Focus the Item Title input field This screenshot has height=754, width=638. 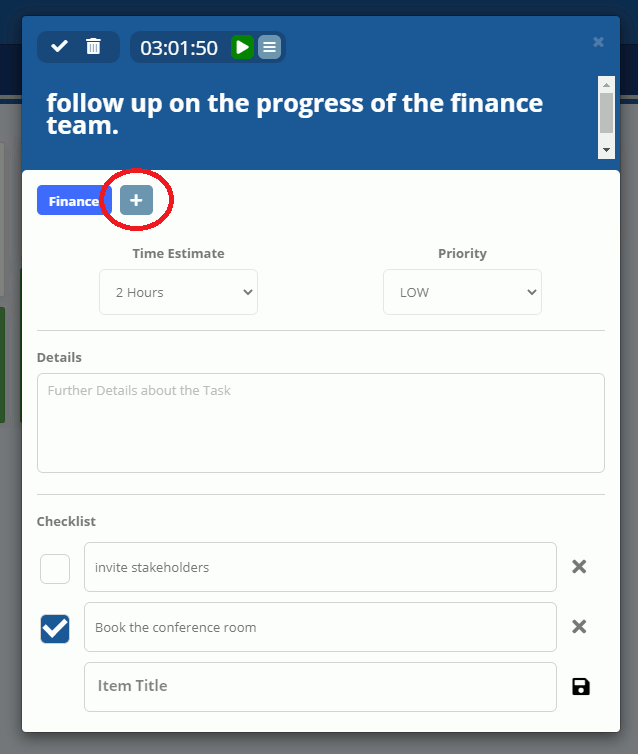tap(320, 687)
